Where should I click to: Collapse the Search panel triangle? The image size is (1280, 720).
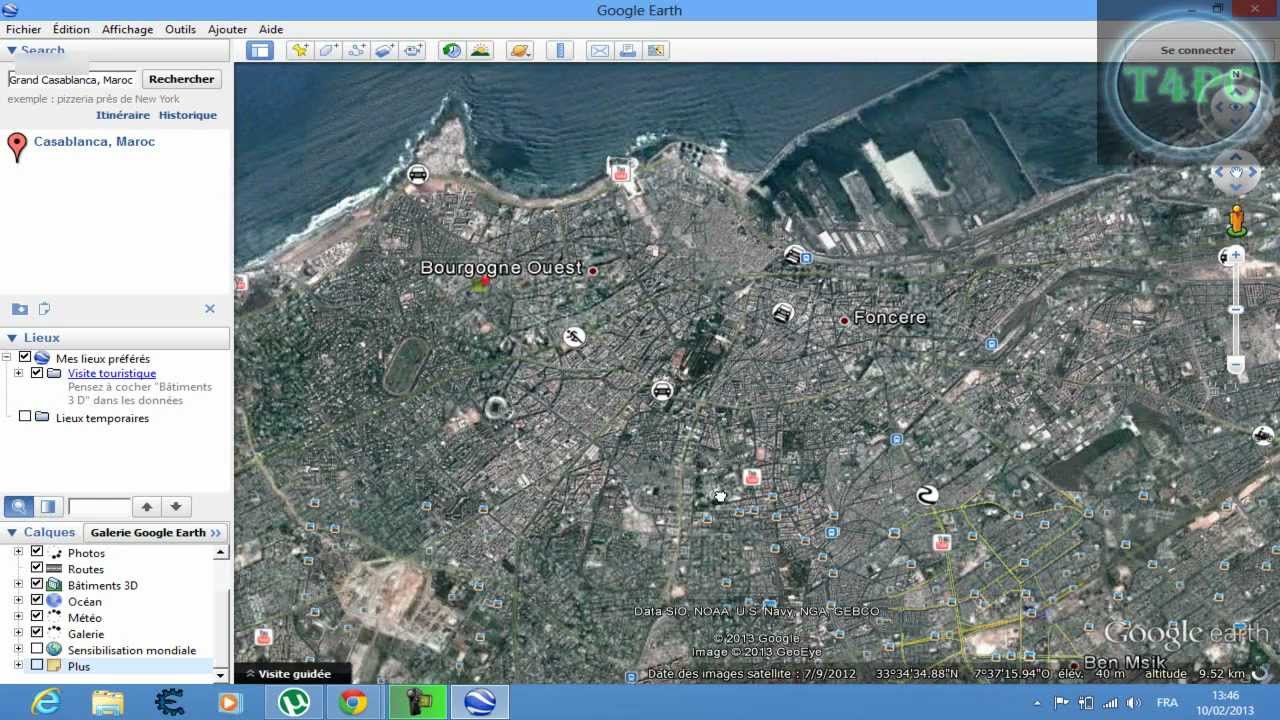pos(12,51)
